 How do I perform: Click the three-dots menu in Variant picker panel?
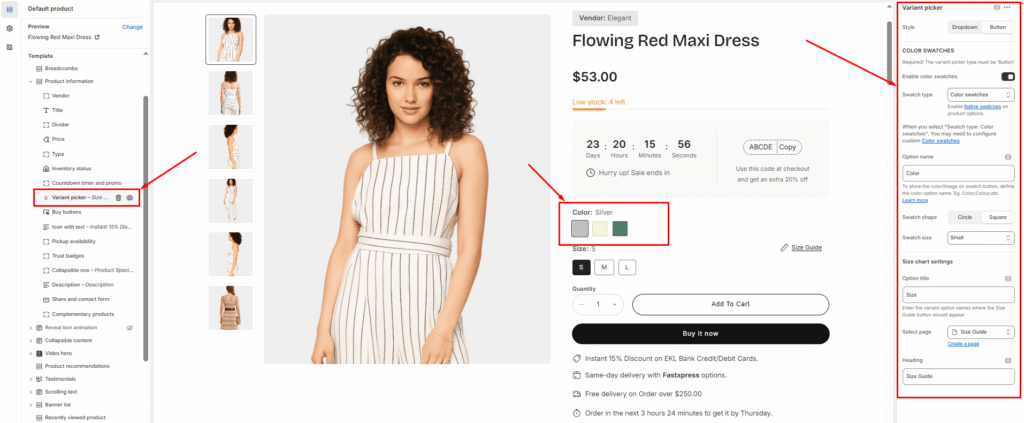(x=1008, y=8)
